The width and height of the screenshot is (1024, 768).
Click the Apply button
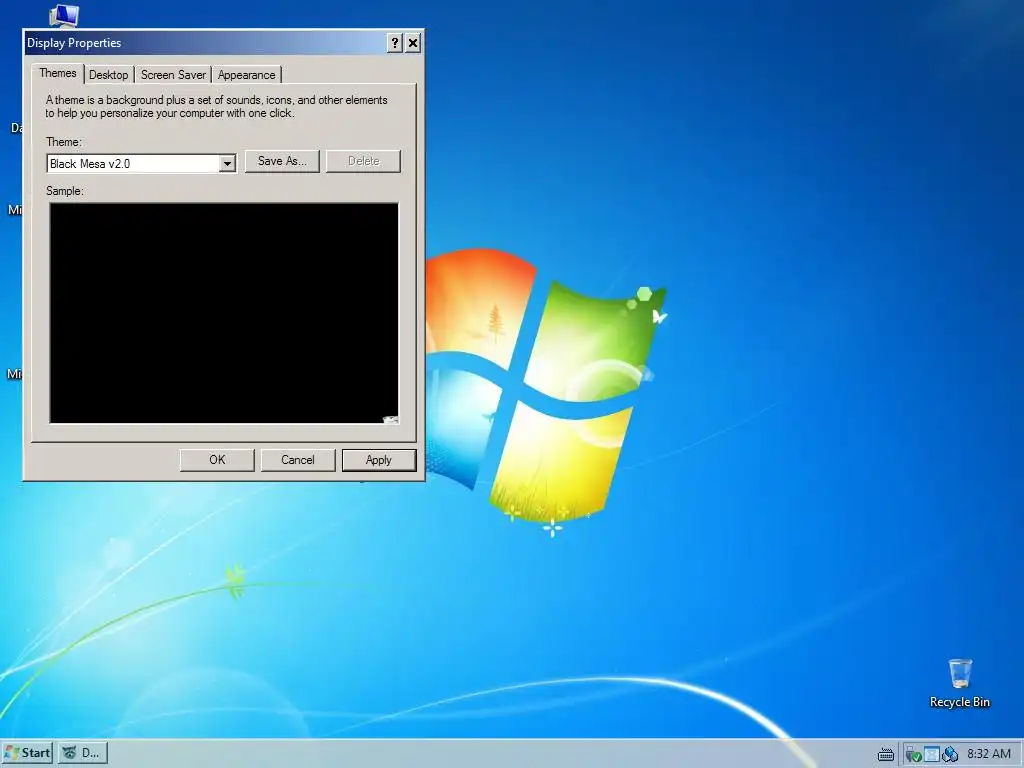pyautogui.click(x=379, y=460)
